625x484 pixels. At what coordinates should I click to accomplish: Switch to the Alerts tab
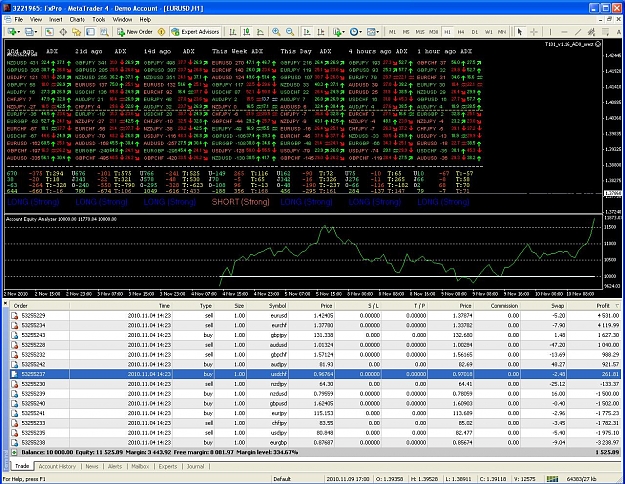pyautogui.click(x=115, y=466)
